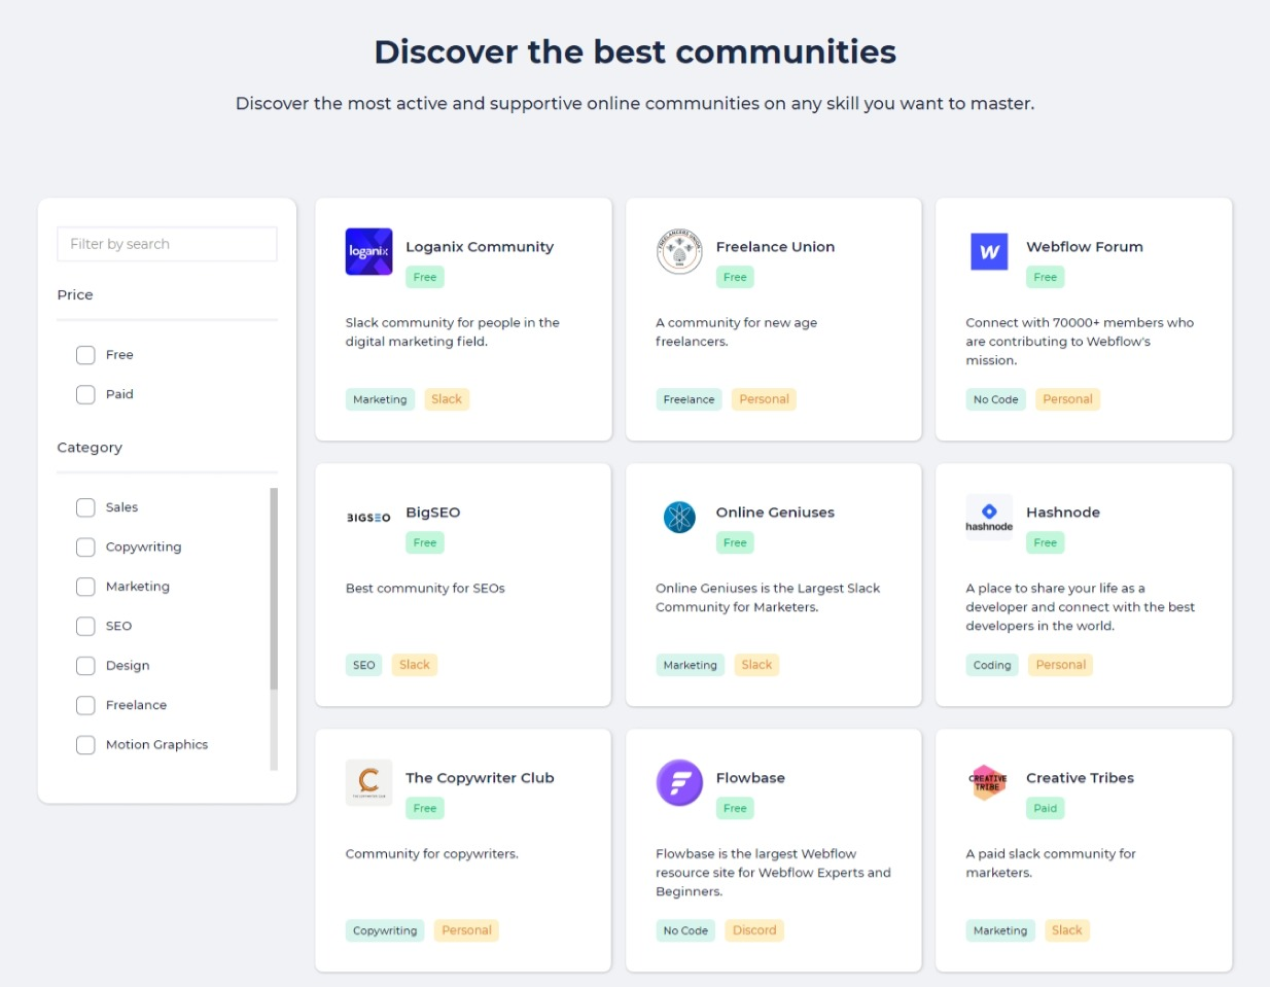Image resolution: width=1270 pixels, height=987 pixels.
Task: Check the Design category checkbox
Action: (x=86, y=665)
